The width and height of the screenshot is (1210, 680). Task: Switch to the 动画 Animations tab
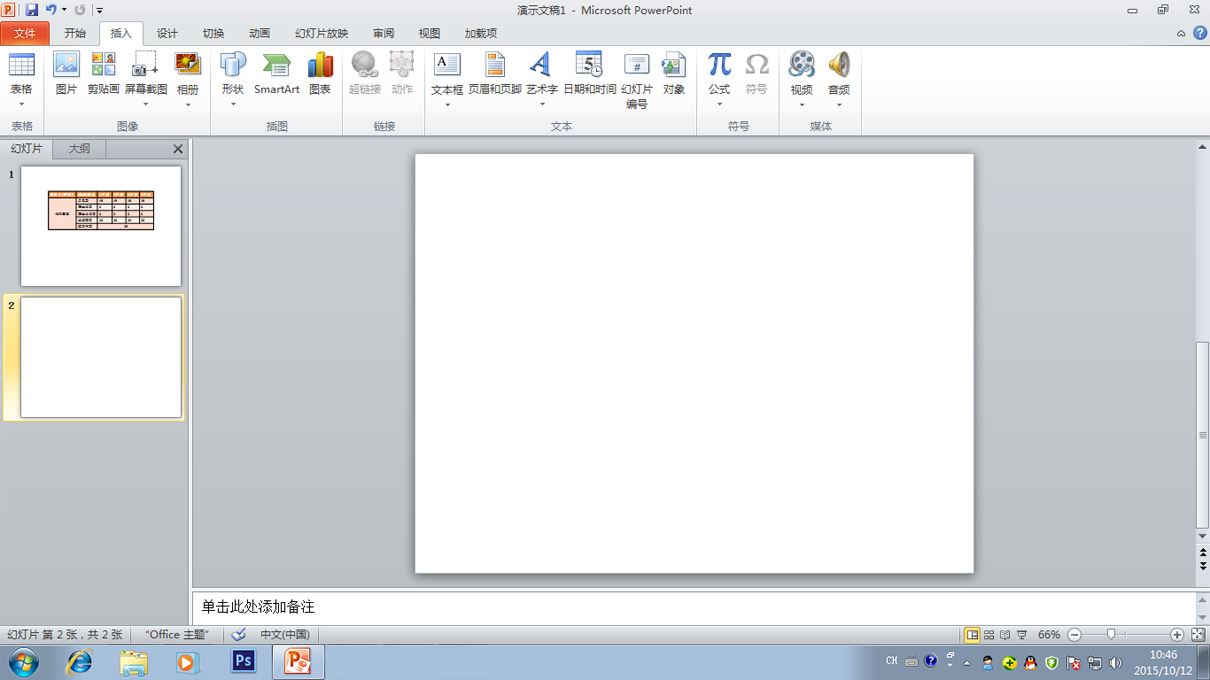pyautogui.click(x=259, y=33)
